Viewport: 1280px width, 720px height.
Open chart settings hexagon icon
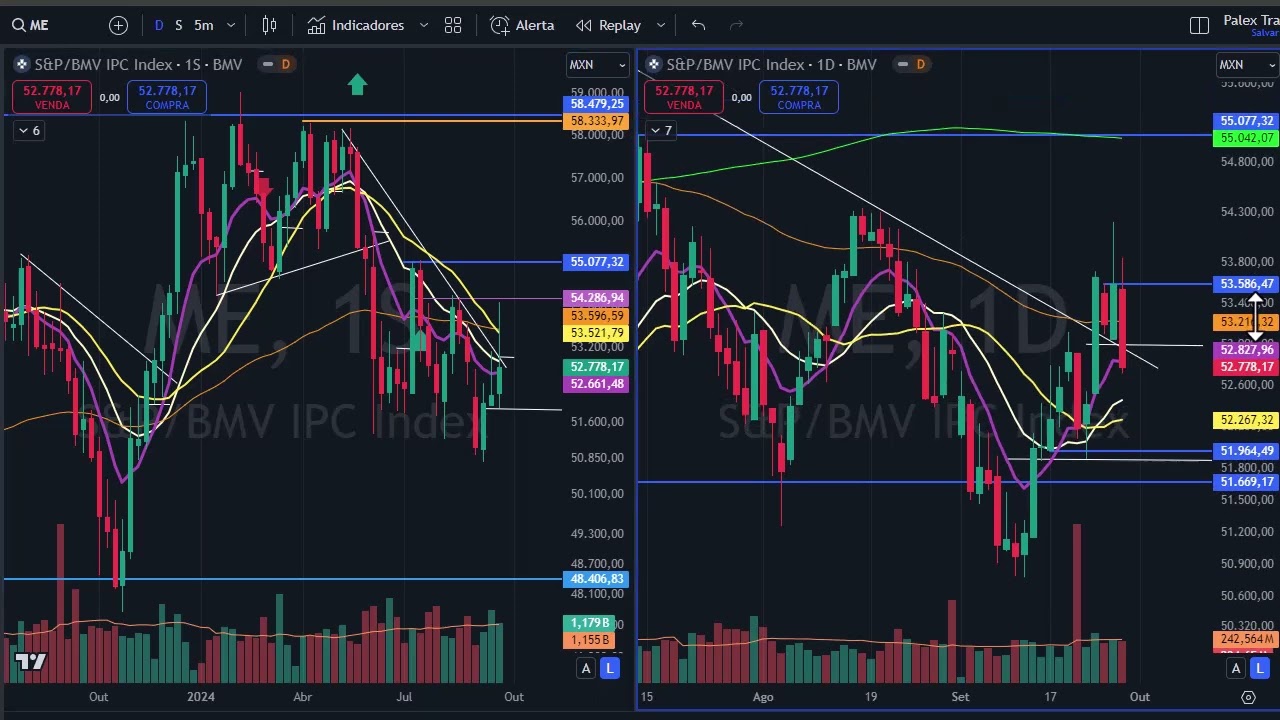coord(1248,697)
